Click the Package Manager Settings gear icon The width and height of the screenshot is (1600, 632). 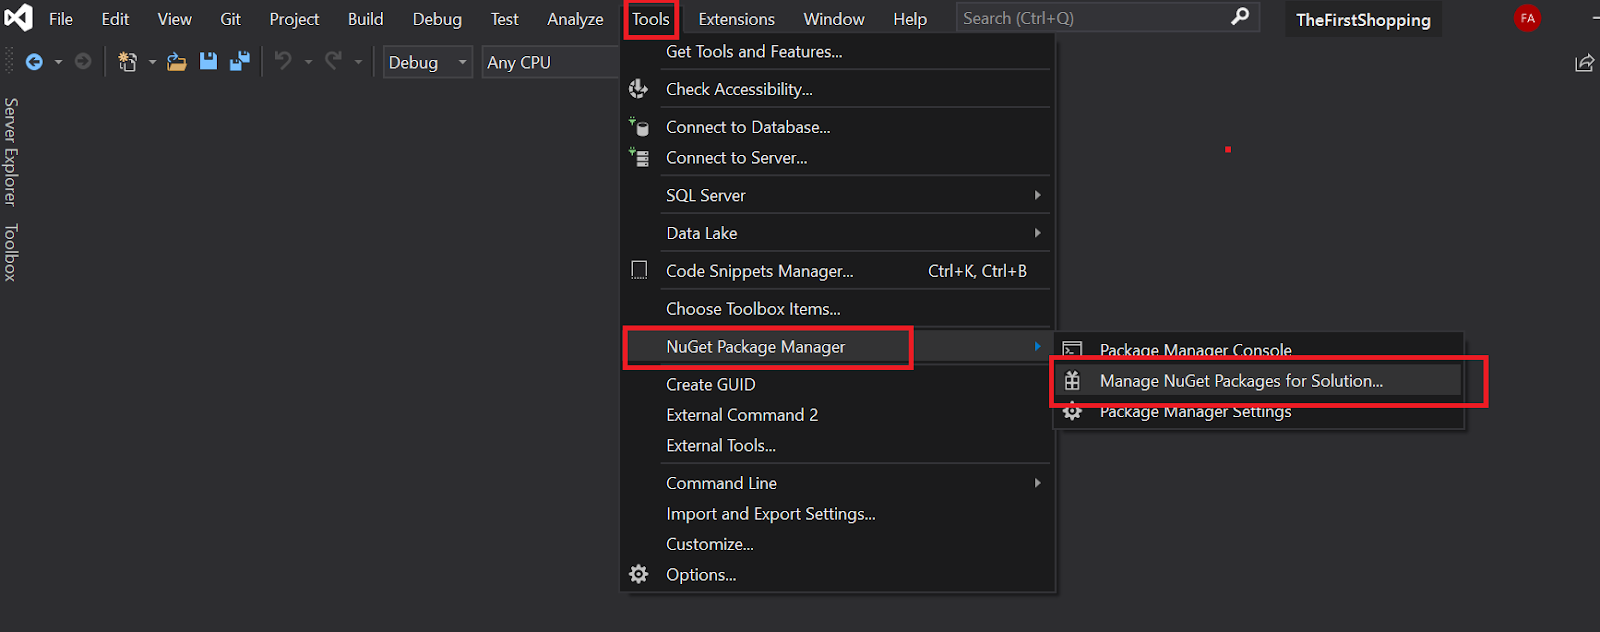point(1072,411)
